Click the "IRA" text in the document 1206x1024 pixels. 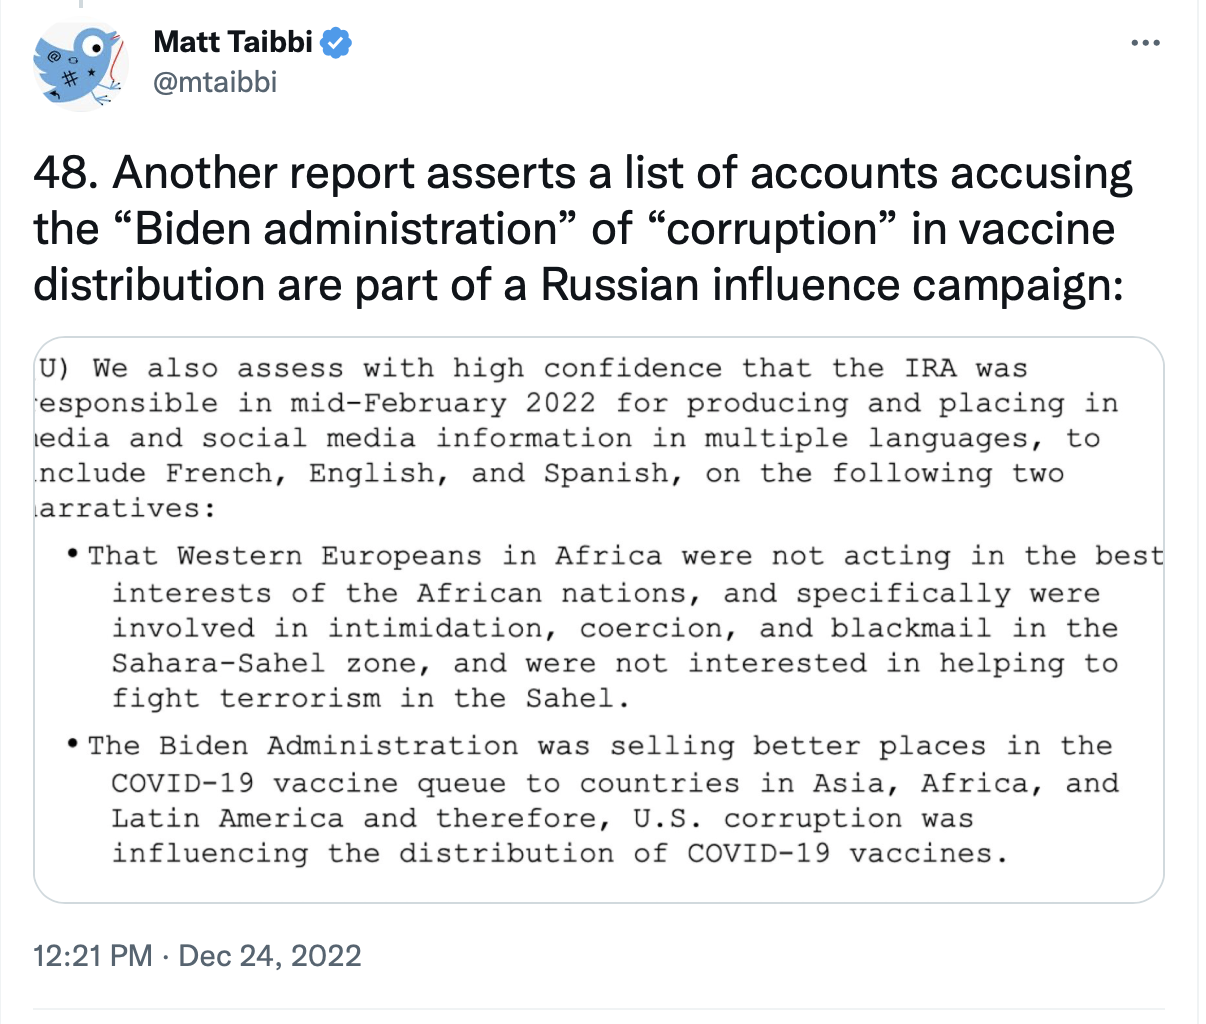[x=931, y=368]
